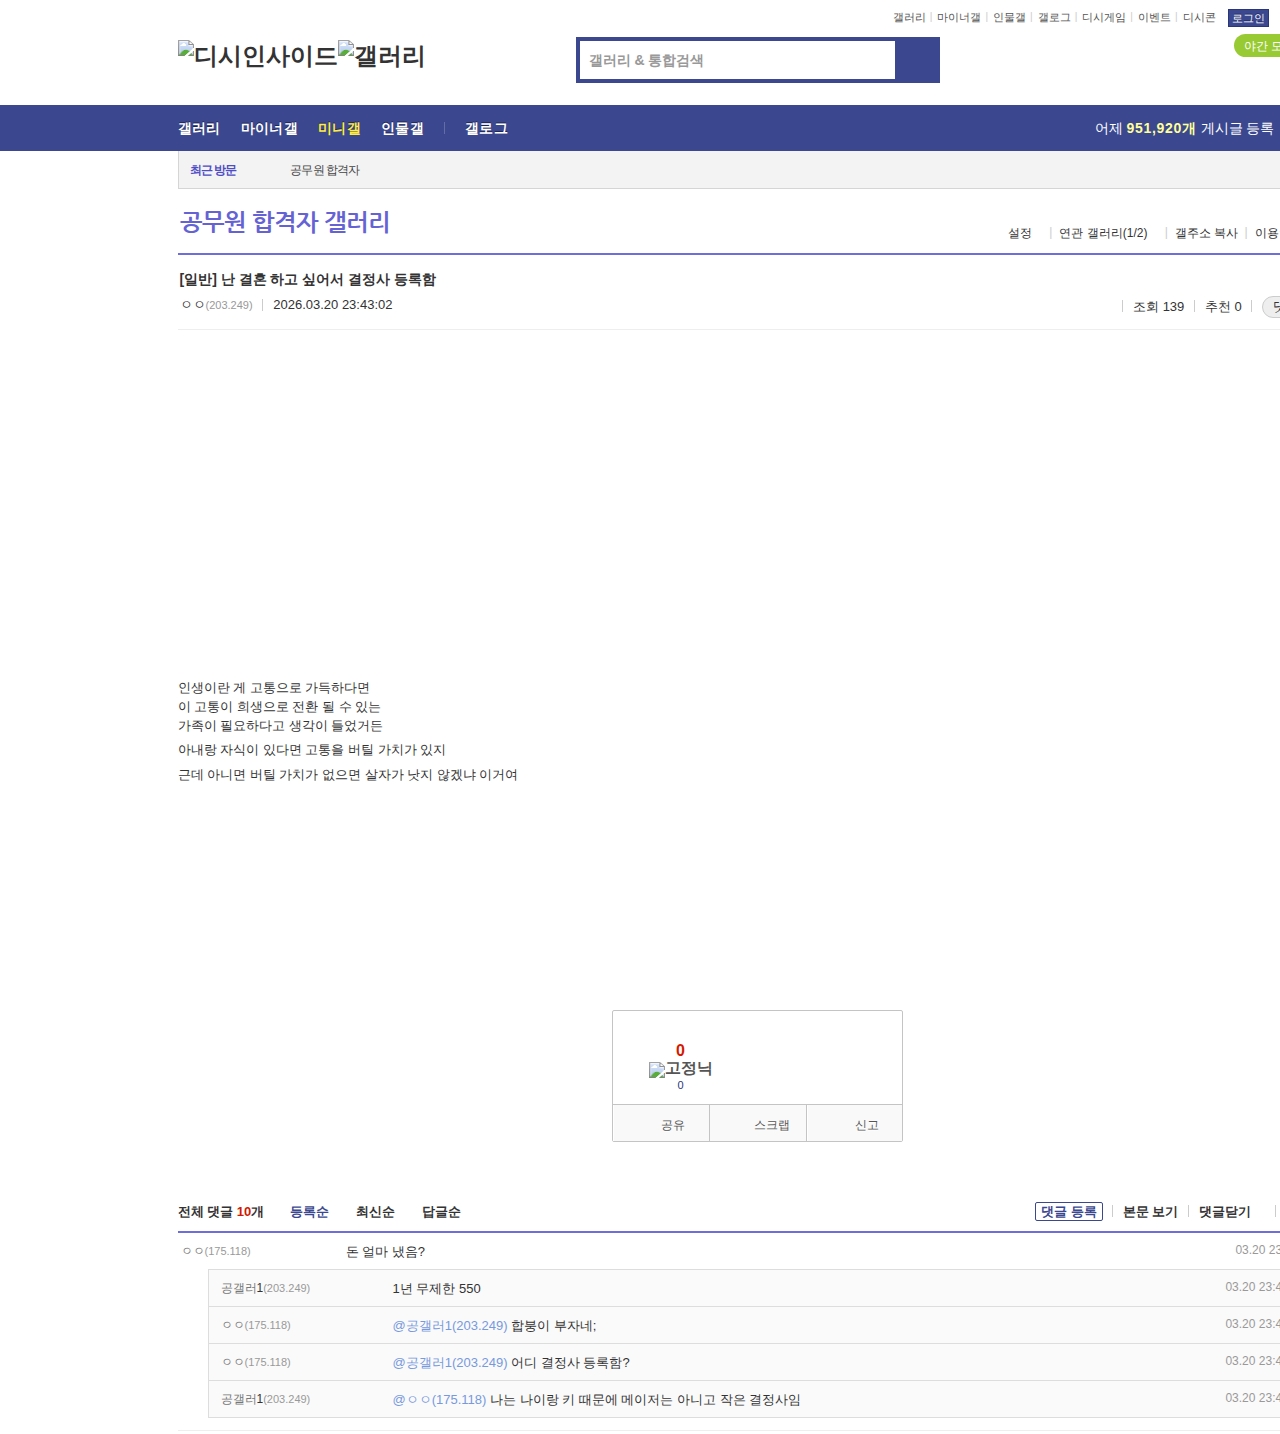Image resolution: width=1280 pixels, height=1434 pixels.
Task: Open 디시콘 in the top utility links
Action: click(x=1199, y=18)
